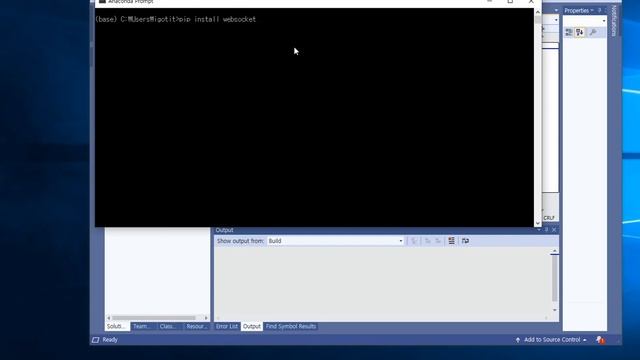Image resolution: width=640 pixels, height=360 pixels.
Task: Click the notifications flag icon in status bar
Action: click(600, 340)
